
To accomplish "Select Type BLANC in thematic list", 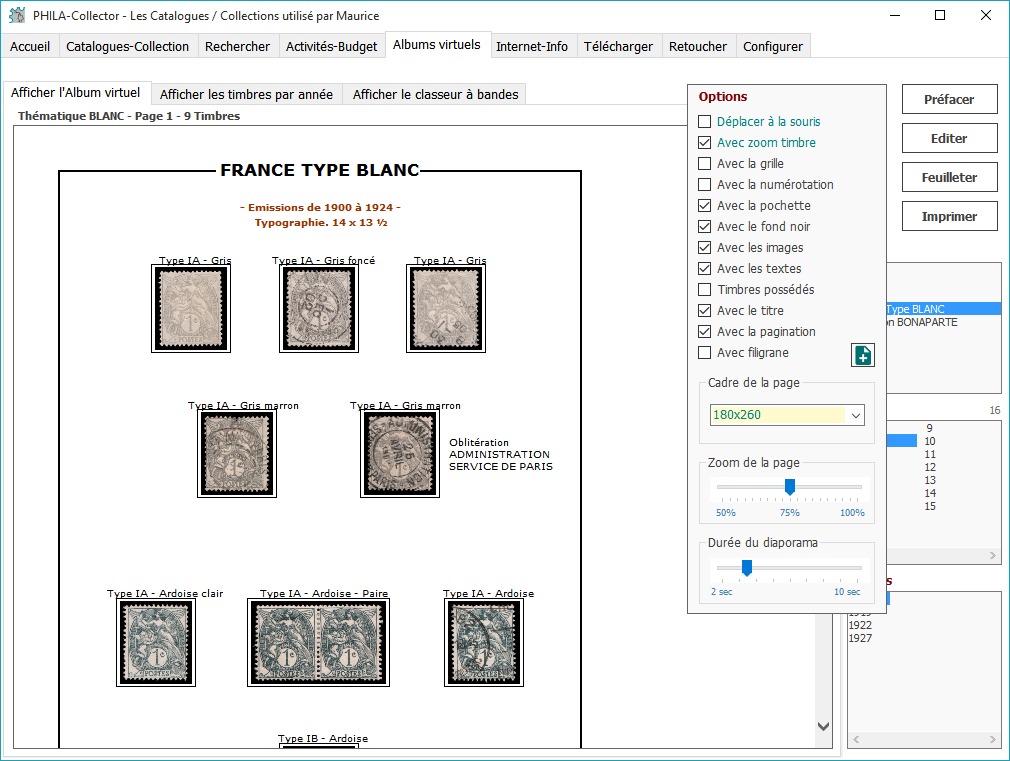I will [943, 309].
